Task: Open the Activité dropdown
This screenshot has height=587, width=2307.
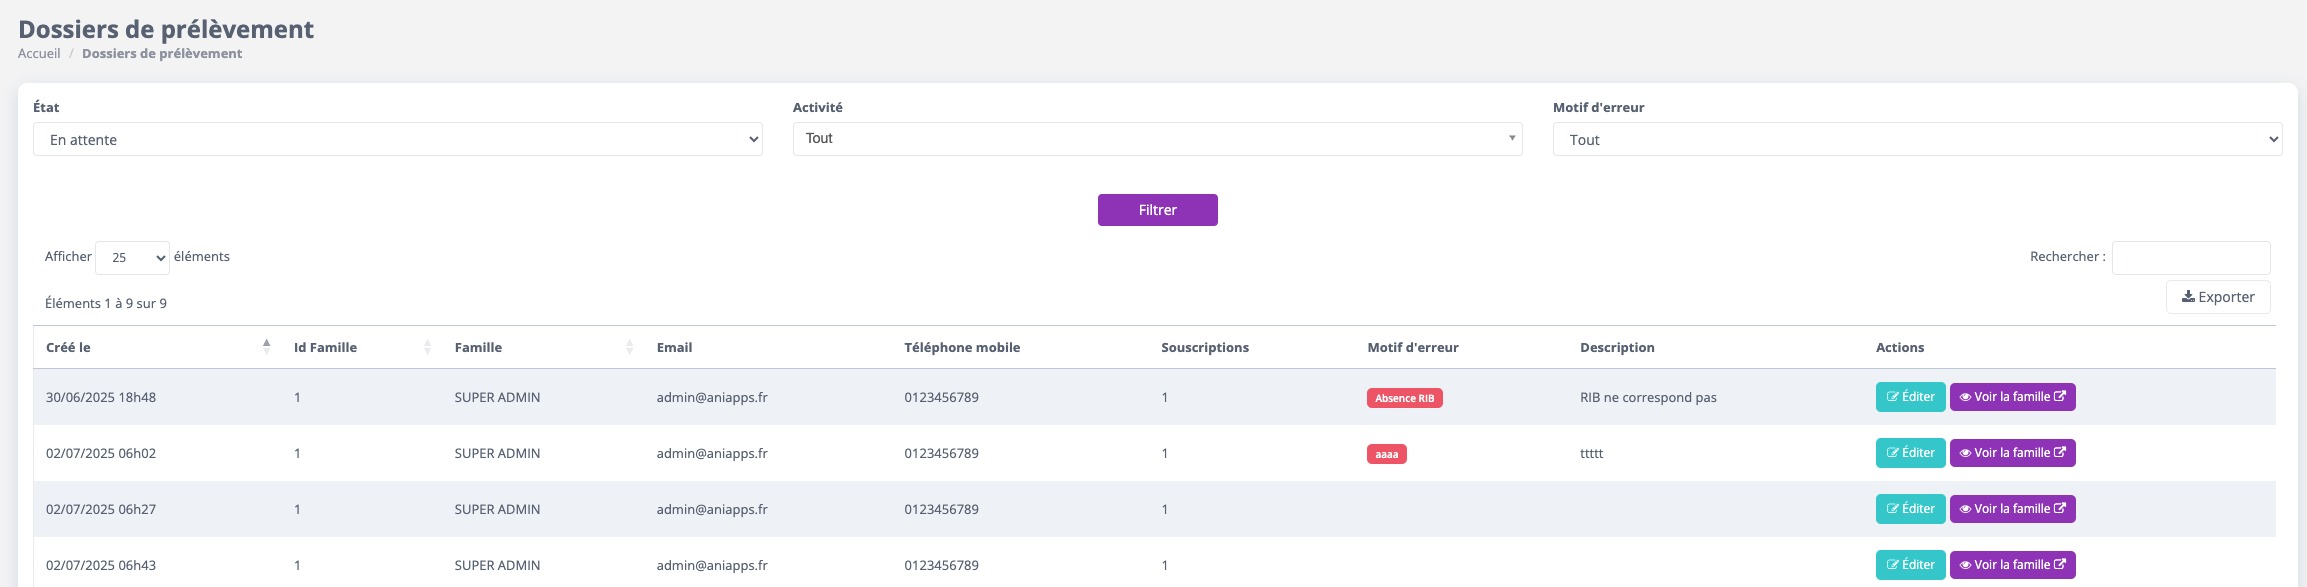Action: point(1157,139)
